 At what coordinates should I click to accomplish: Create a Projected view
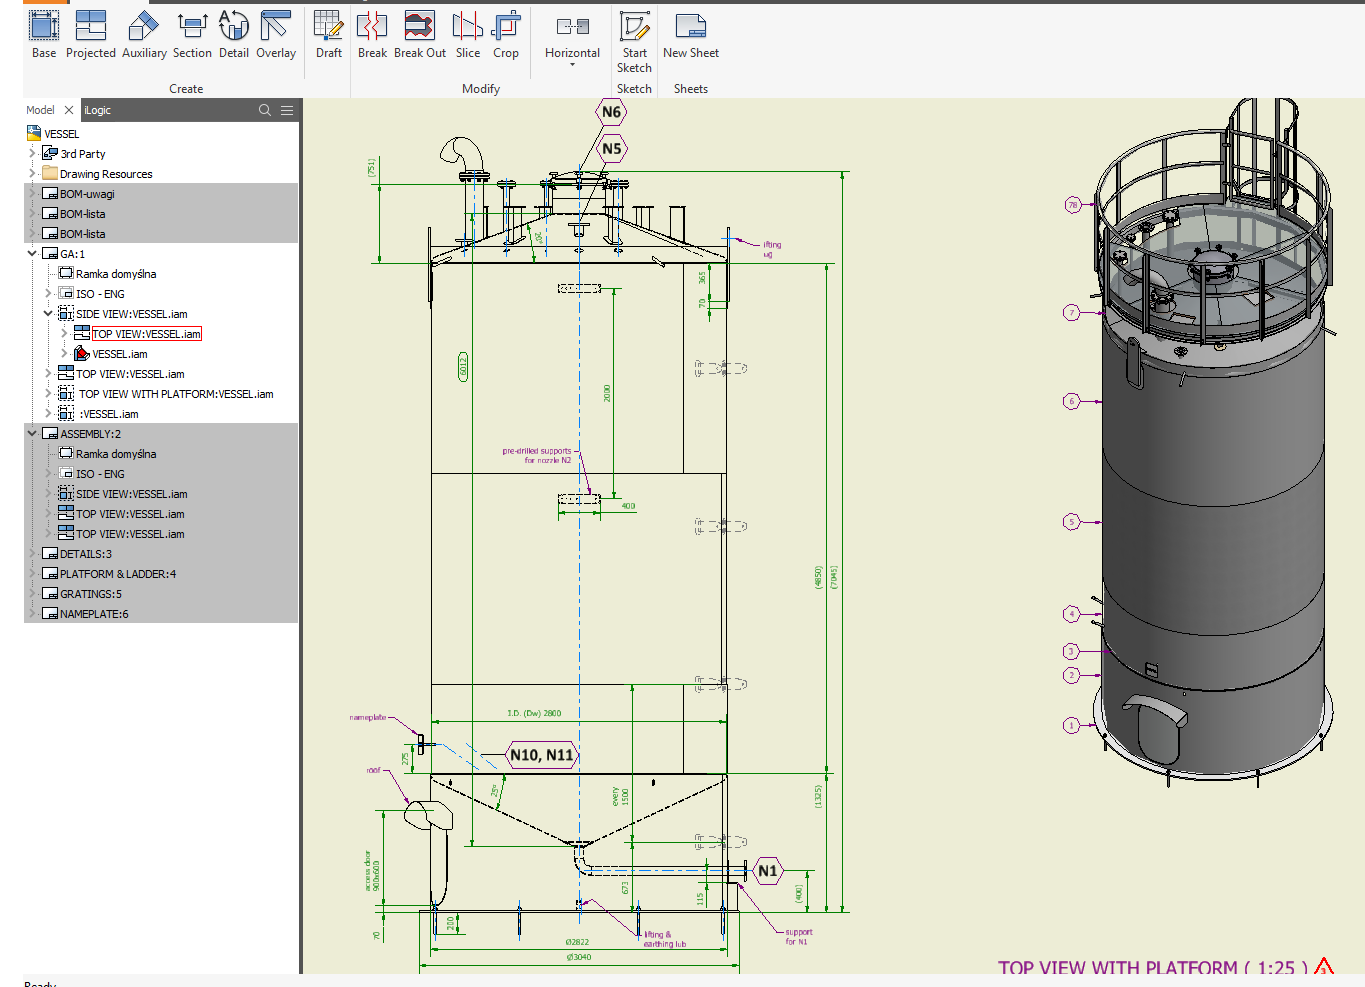91,34
